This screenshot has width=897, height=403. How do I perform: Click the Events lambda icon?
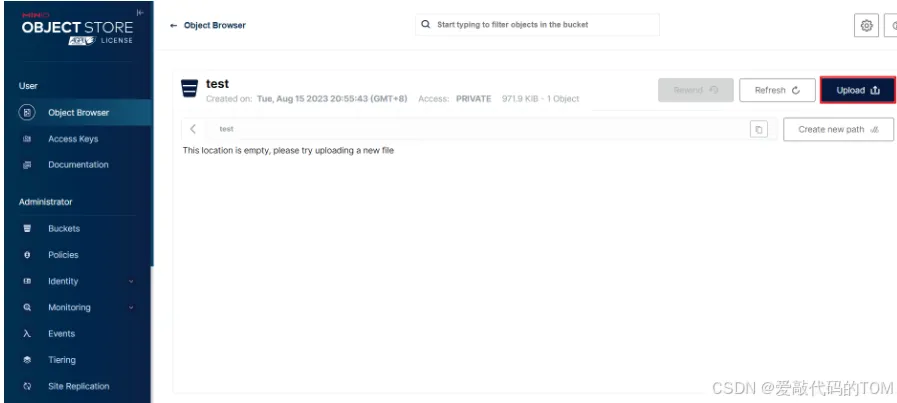[x=27, y=334]
